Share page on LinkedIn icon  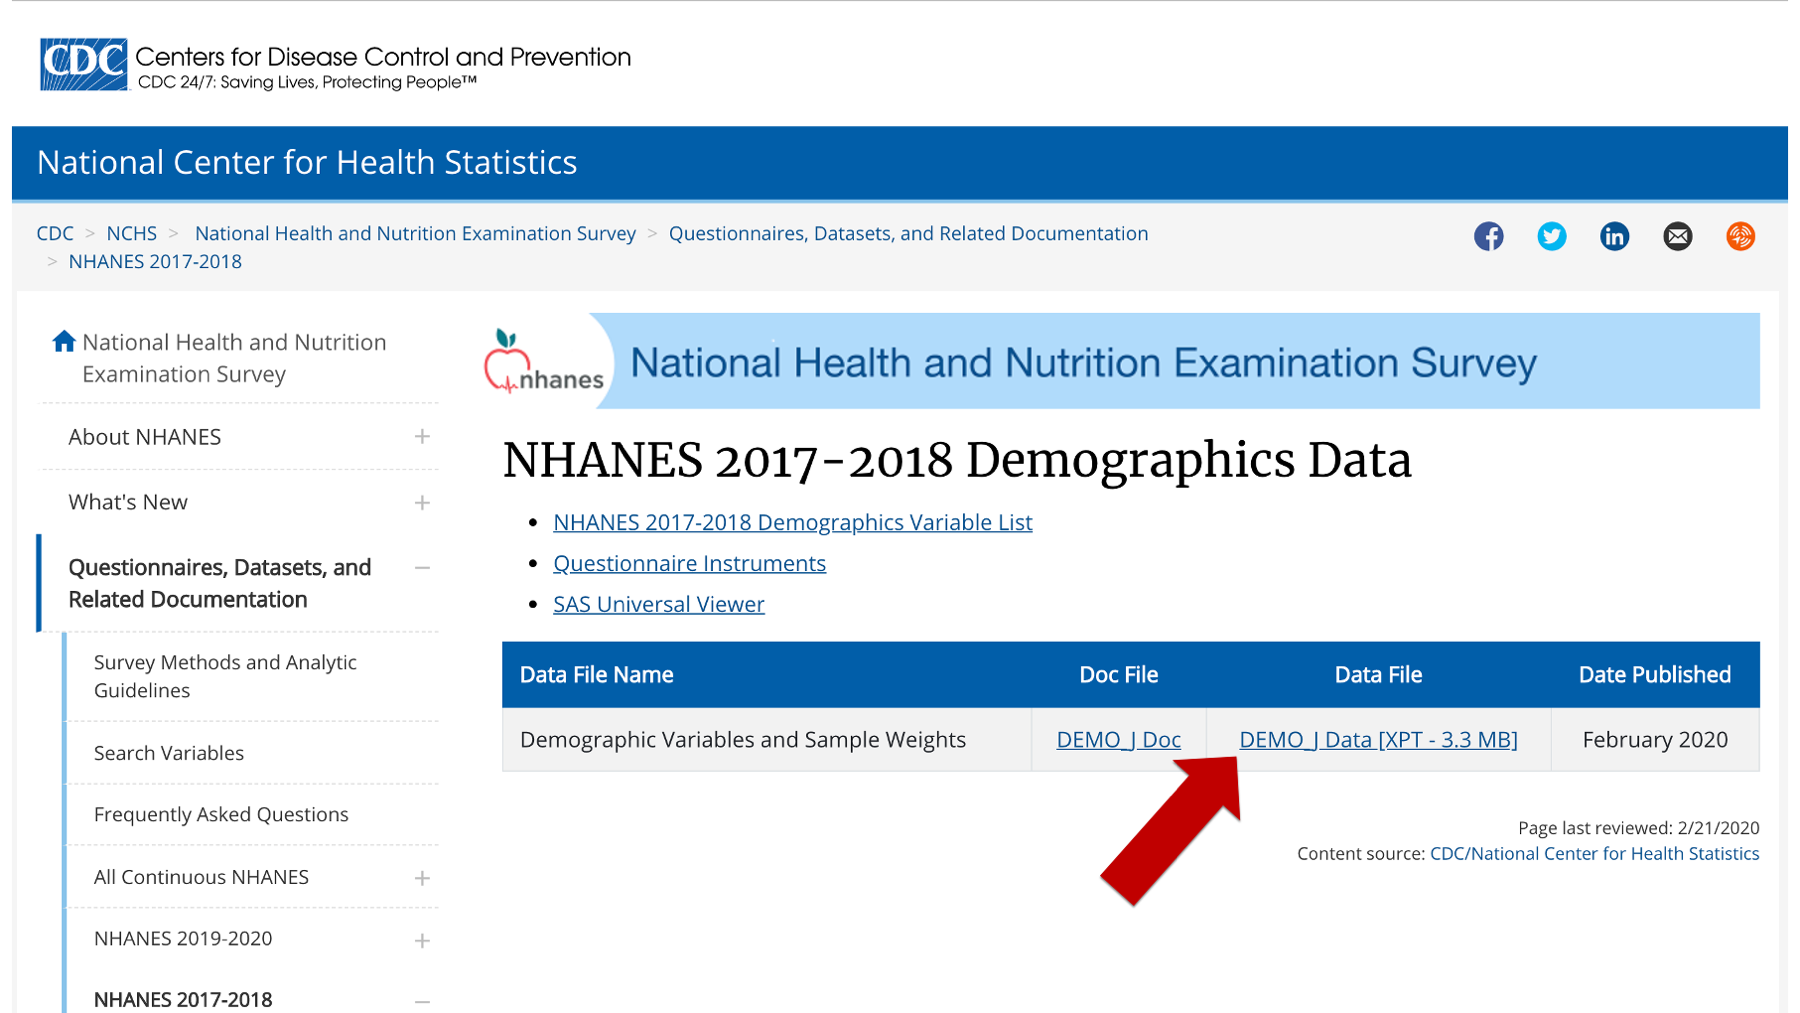[1614, 237]
